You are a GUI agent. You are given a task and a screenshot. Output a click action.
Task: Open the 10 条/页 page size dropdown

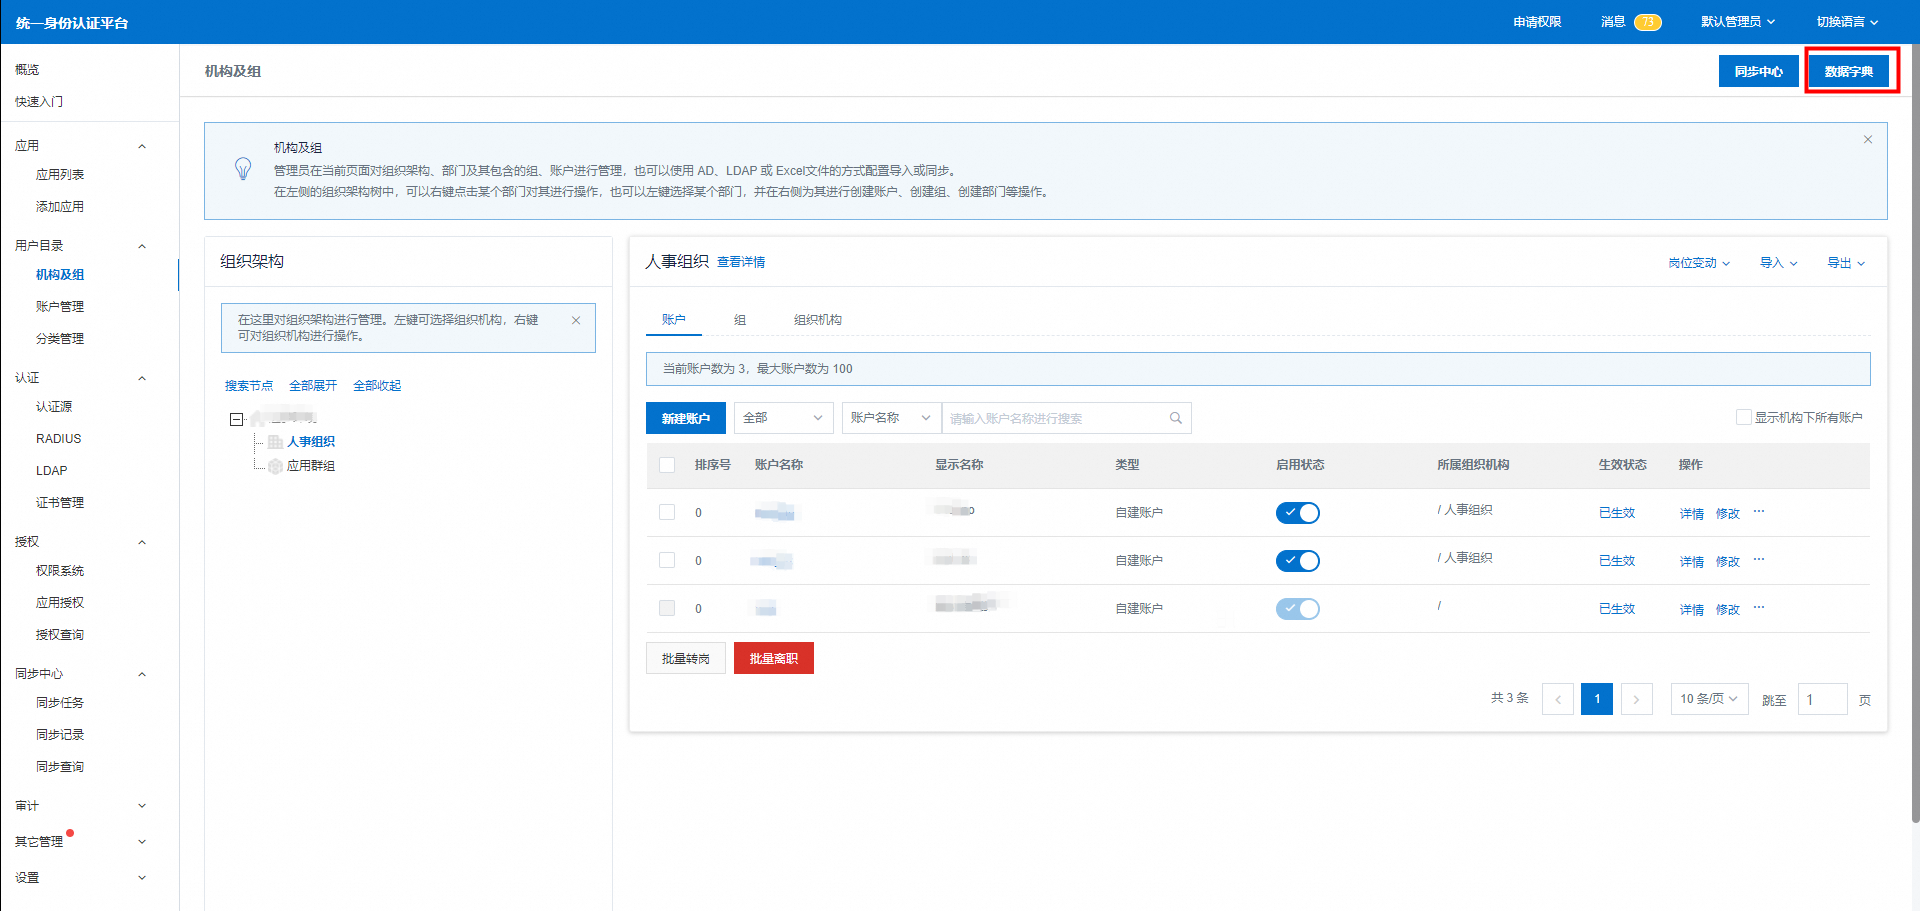coord(1708,699)
